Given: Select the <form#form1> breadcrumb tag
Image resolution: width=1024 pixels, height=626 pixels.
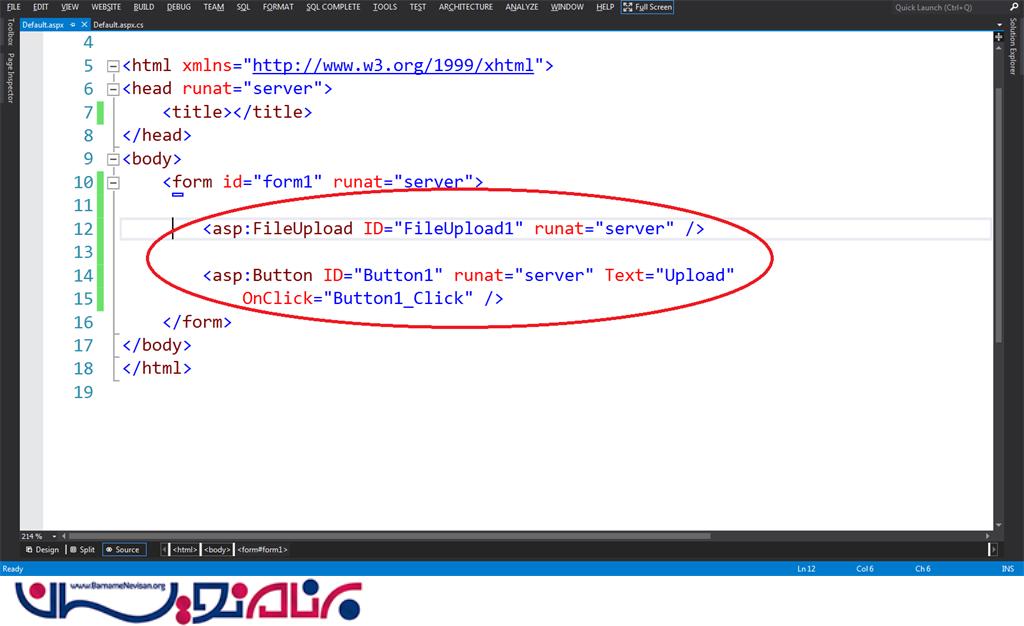Looking at the screenshot, I should (x=263, y=550).
